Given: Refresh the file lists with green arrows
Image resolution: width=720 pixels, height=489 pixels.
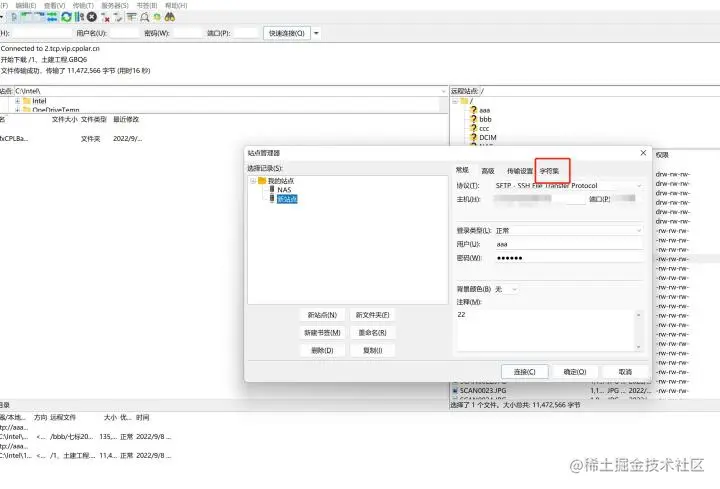Looking at the screenshot, I should [66, 17].
